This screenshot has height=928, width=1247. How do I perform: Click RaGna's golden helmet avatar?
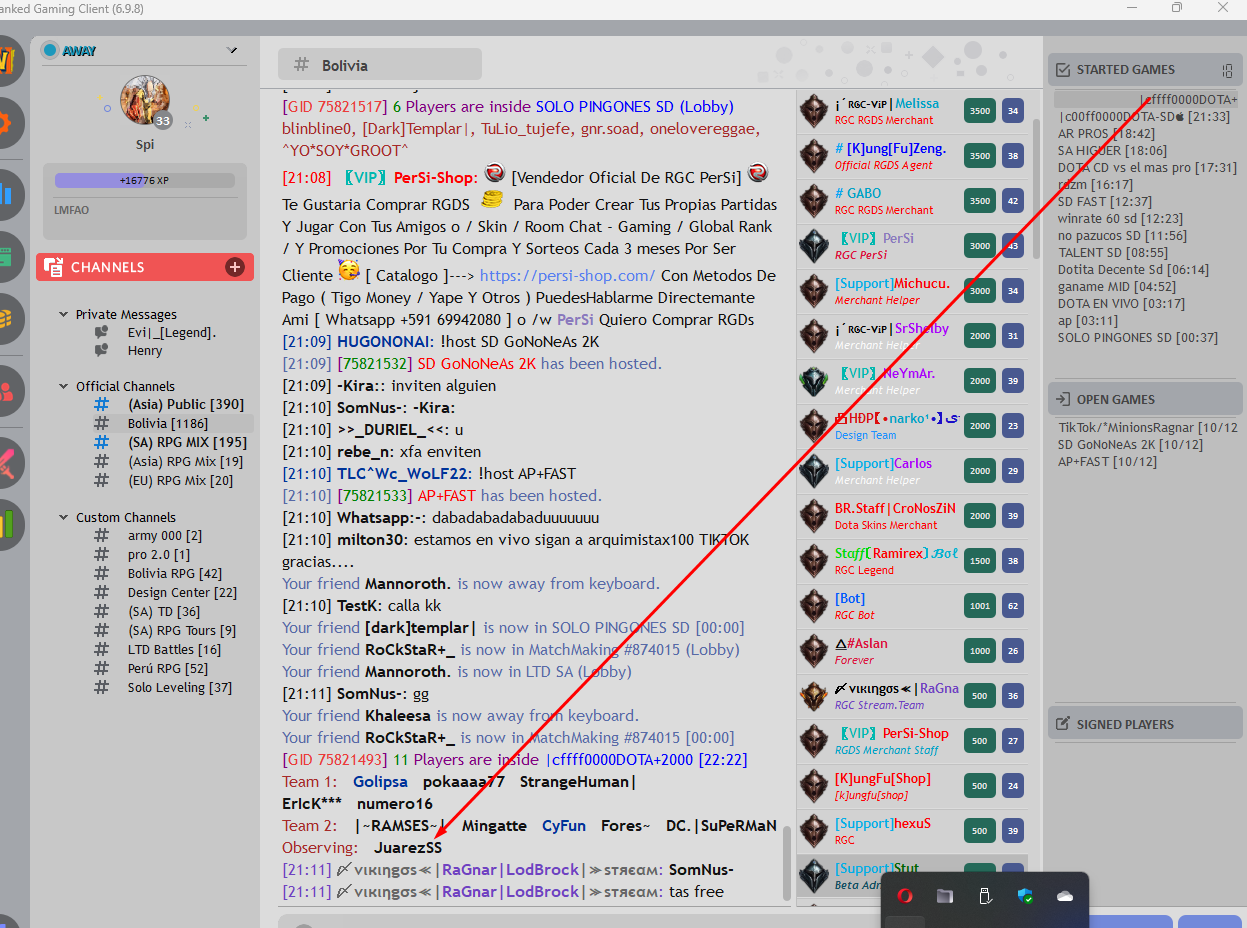coord(814,696)
